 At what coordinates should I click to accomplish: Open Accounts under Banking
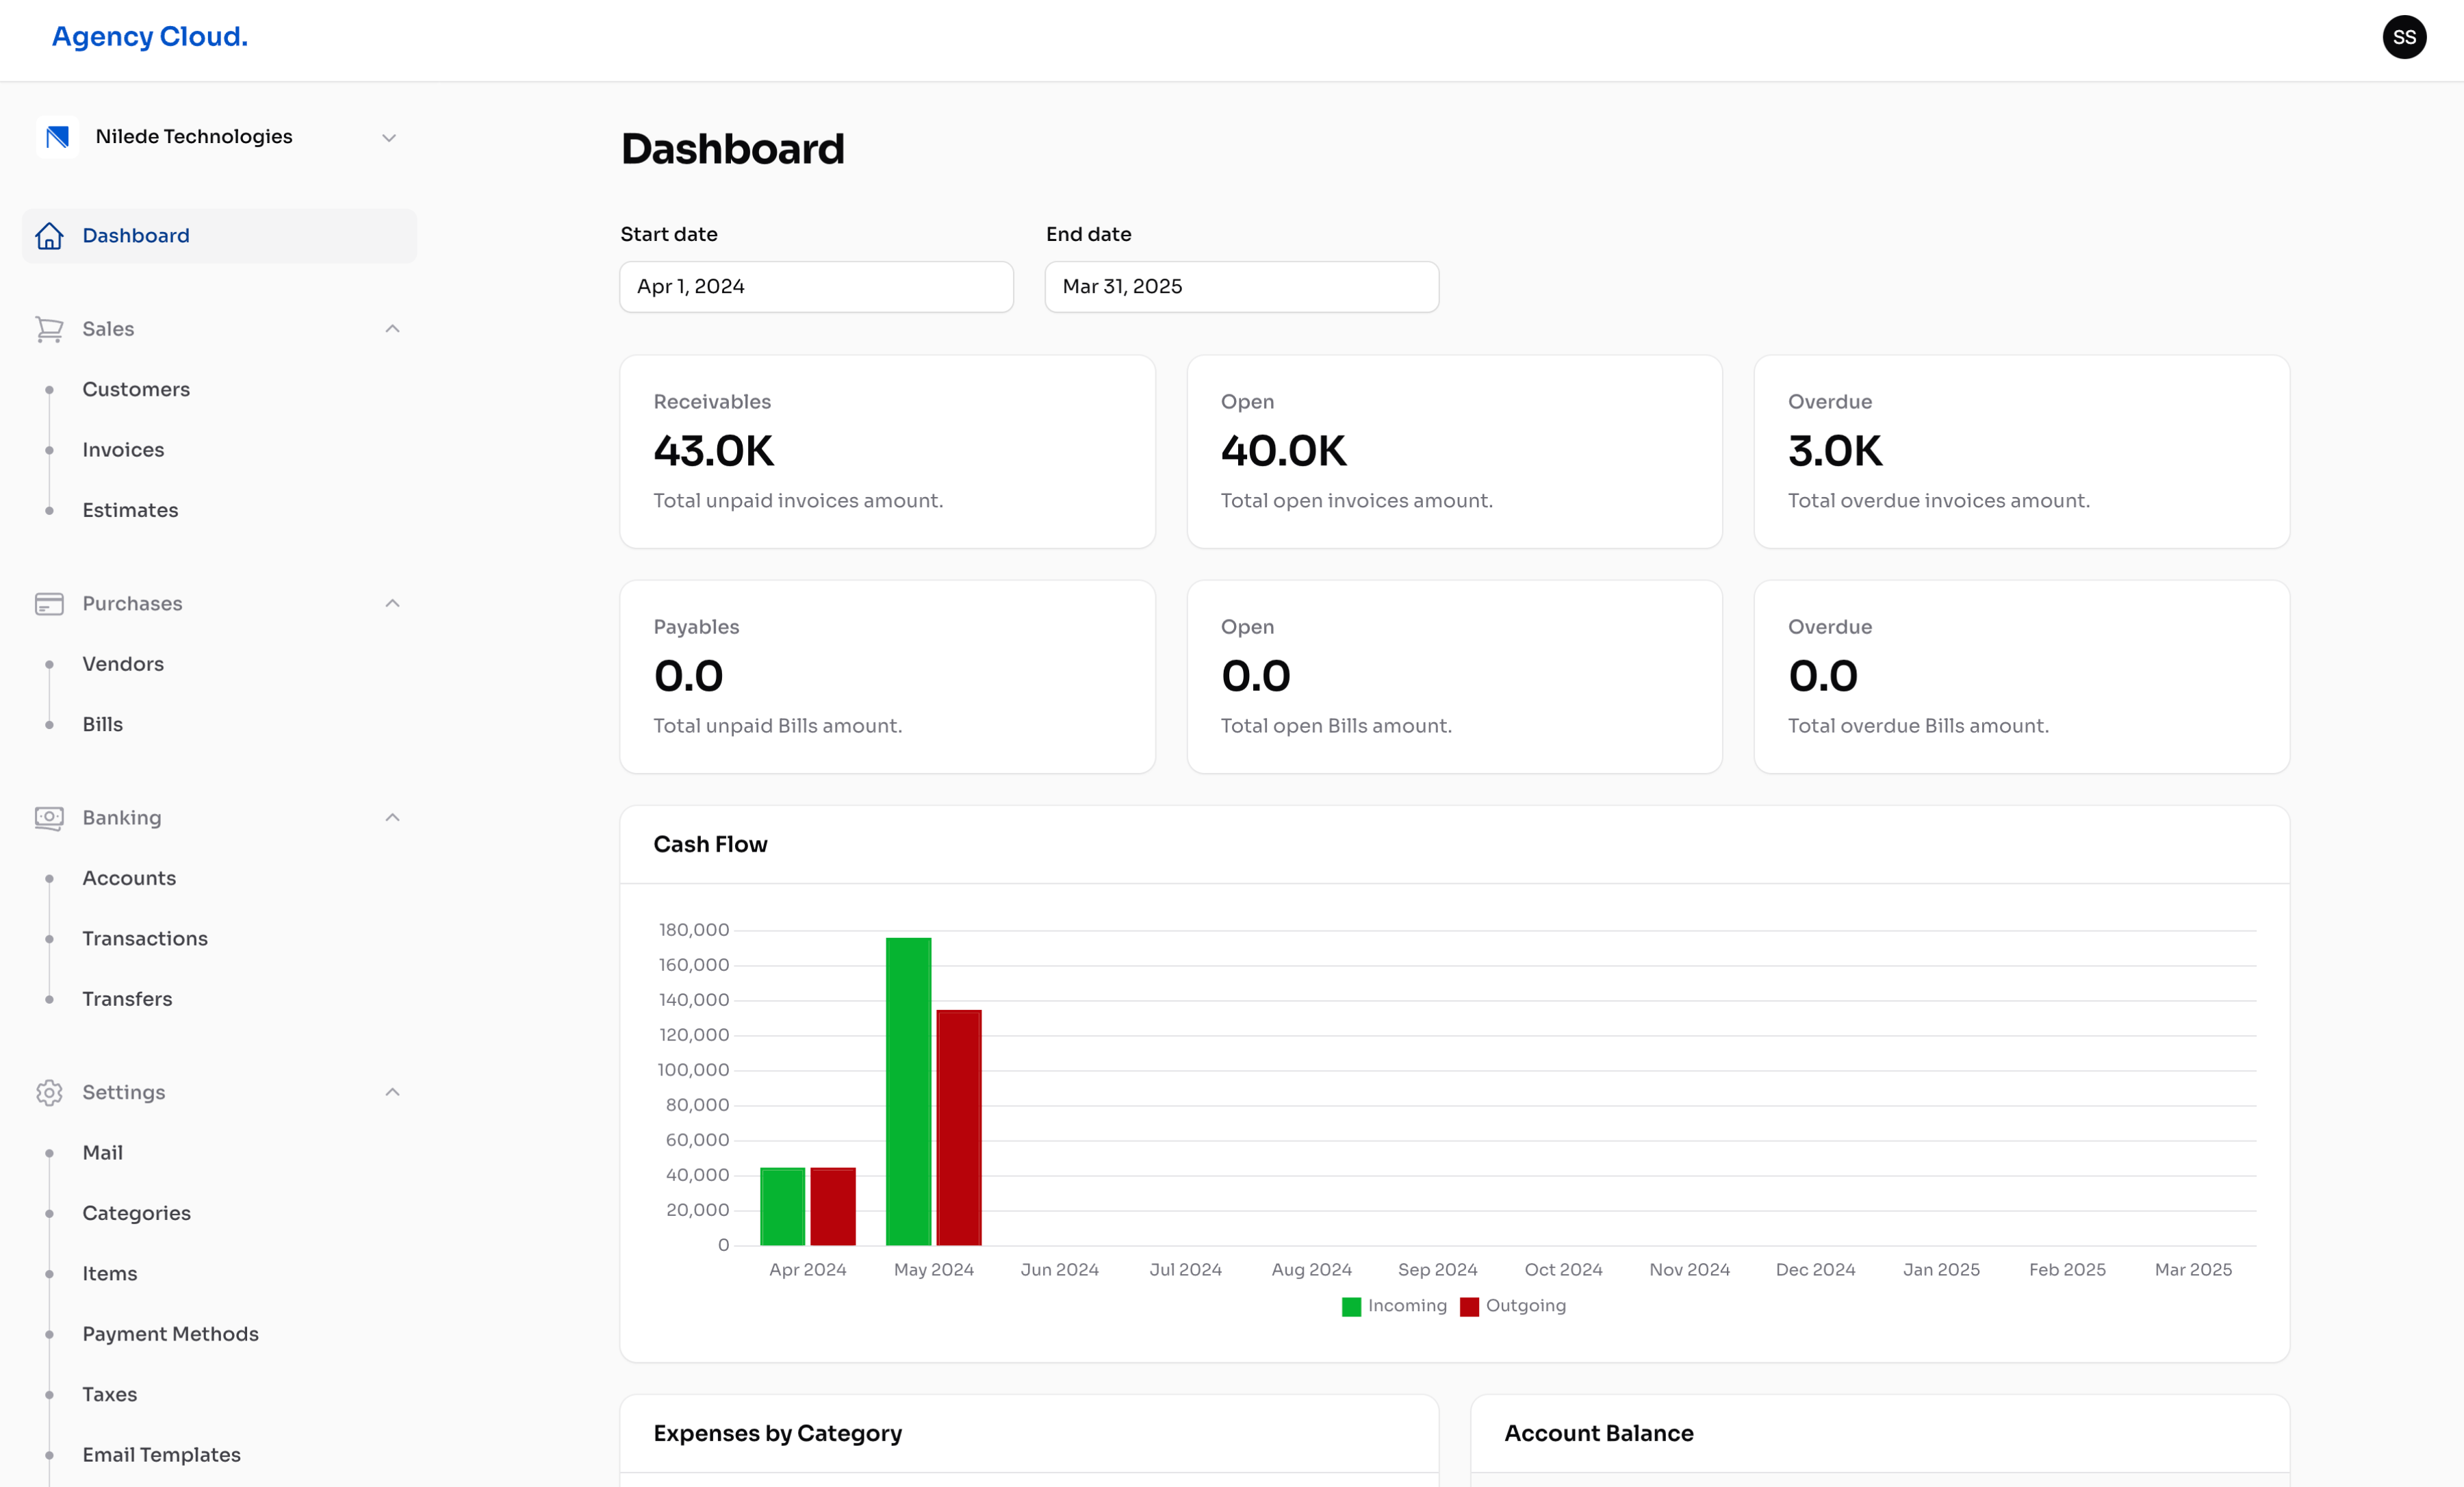click(129, 878)
